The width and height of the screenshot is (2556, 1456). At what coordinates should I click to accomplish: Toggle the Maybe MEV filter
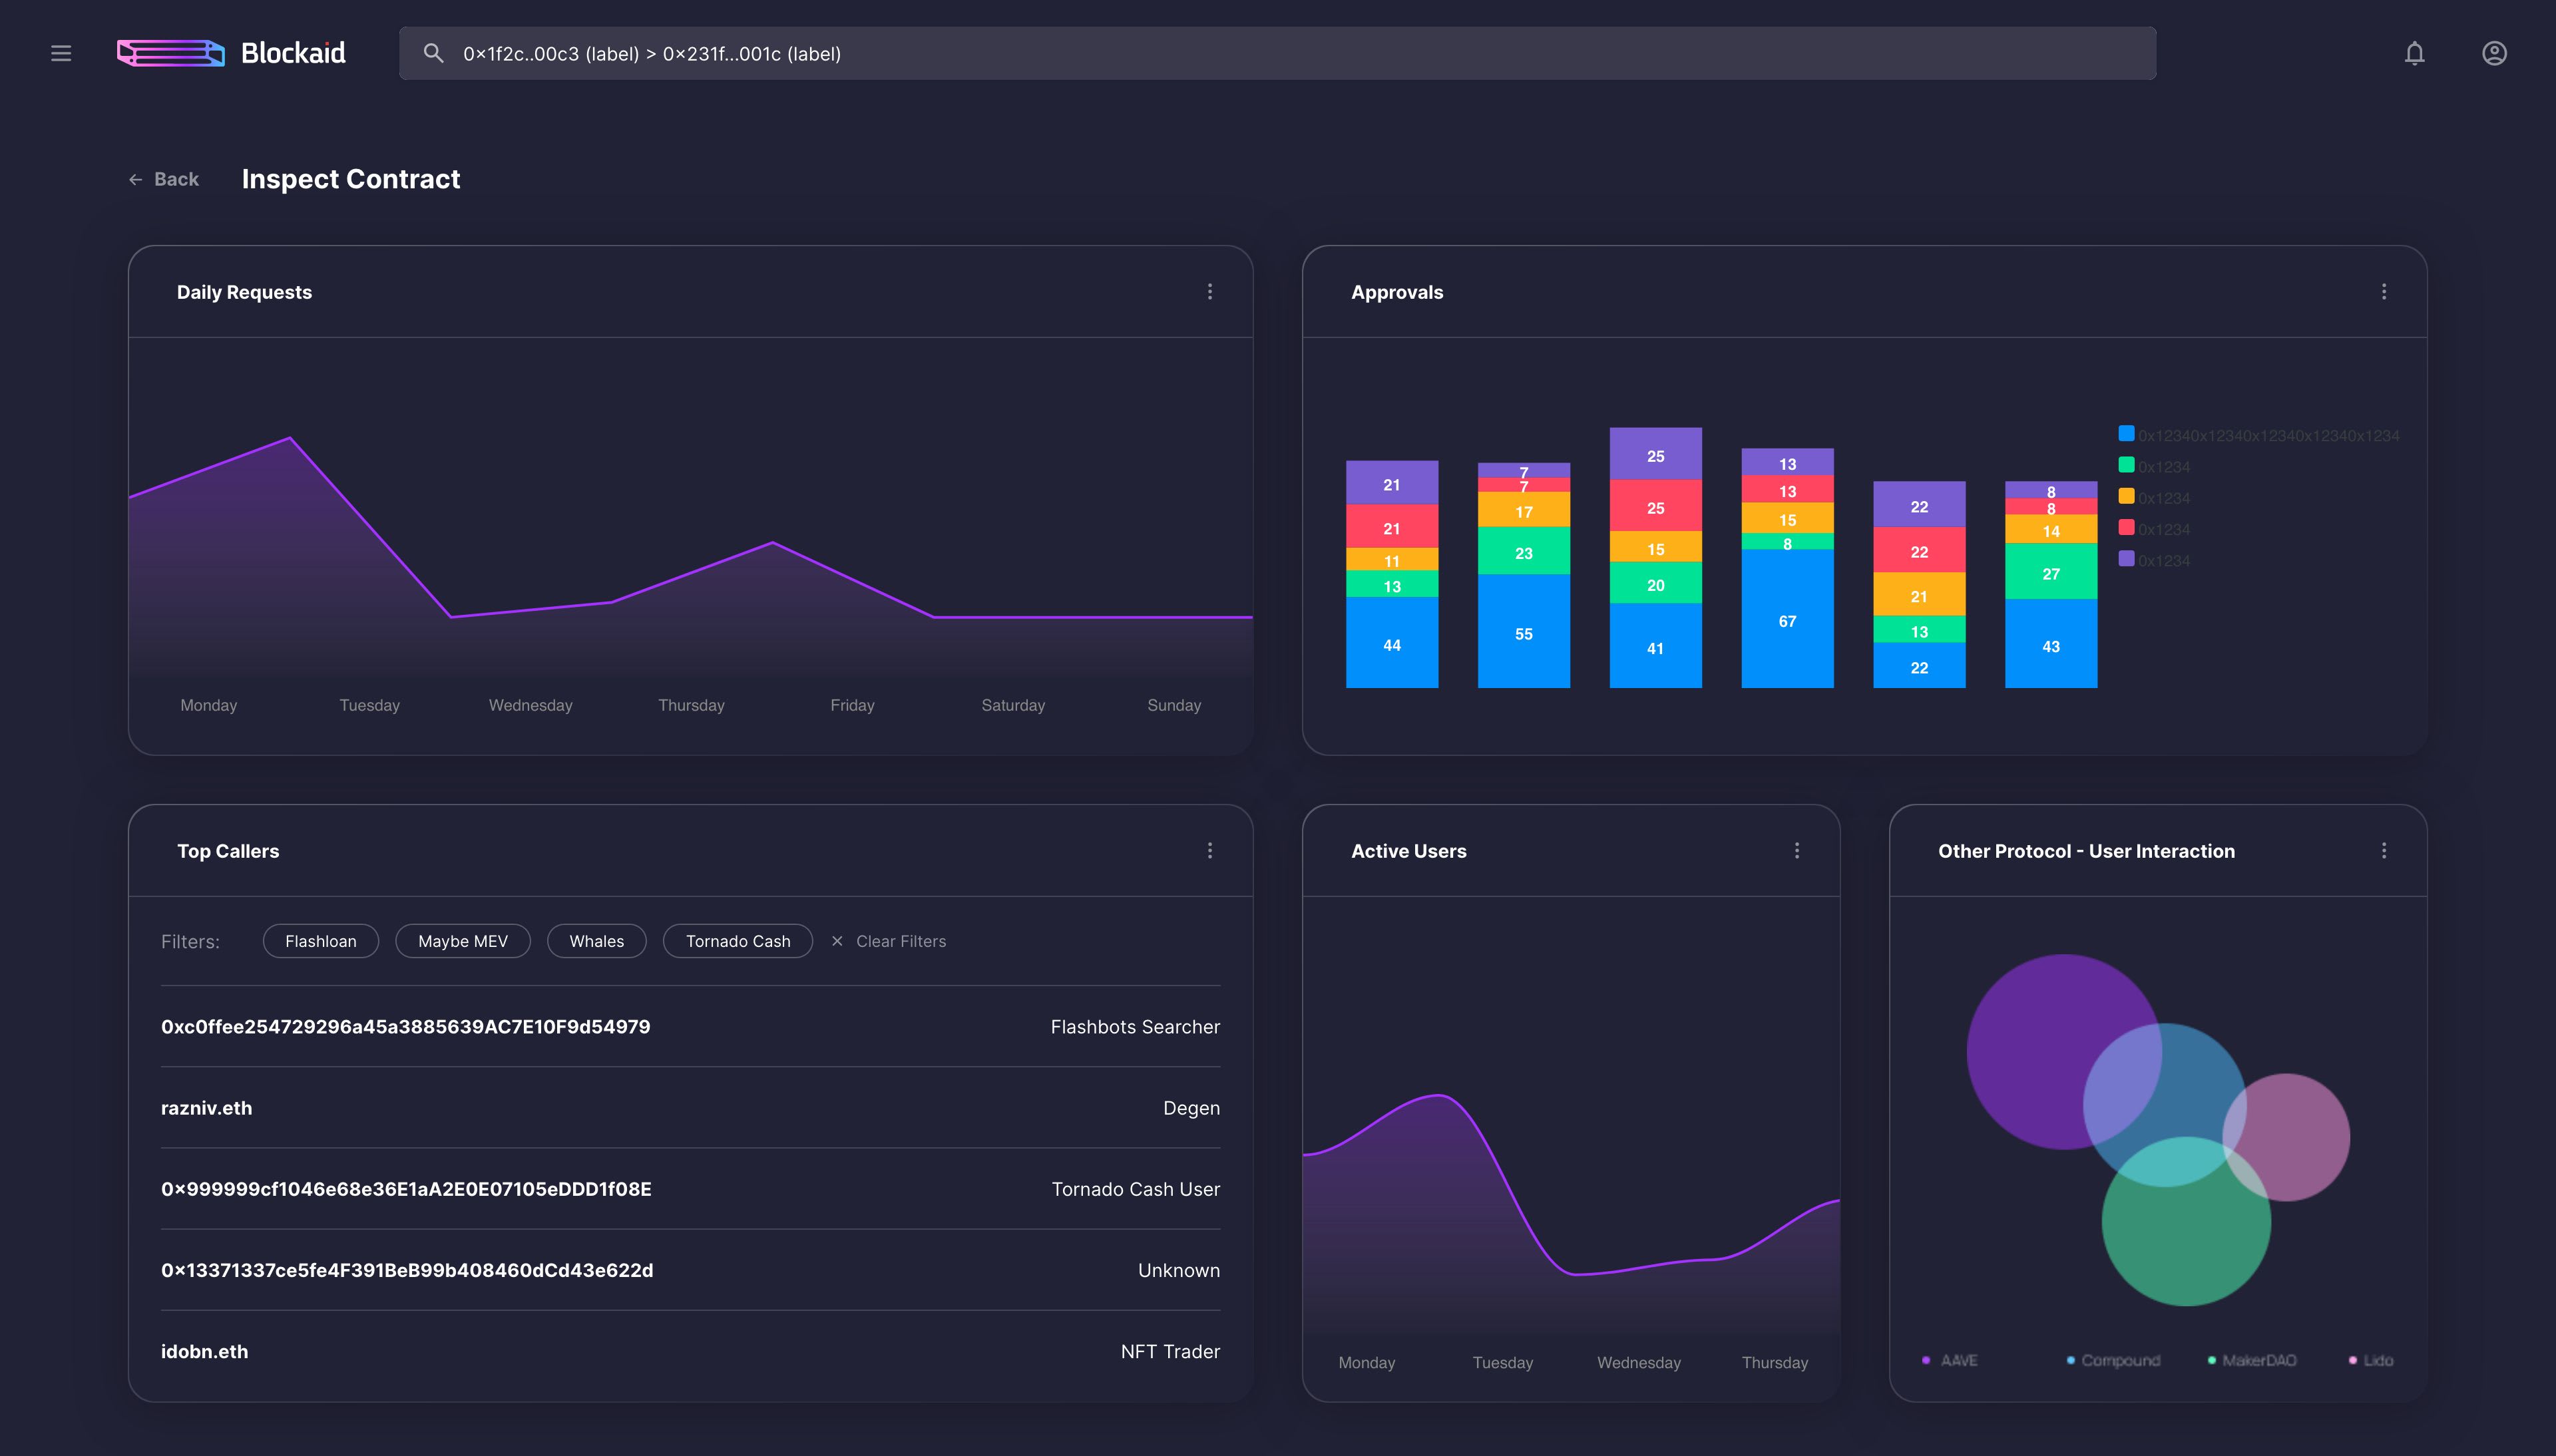click(x=463, y=941)
